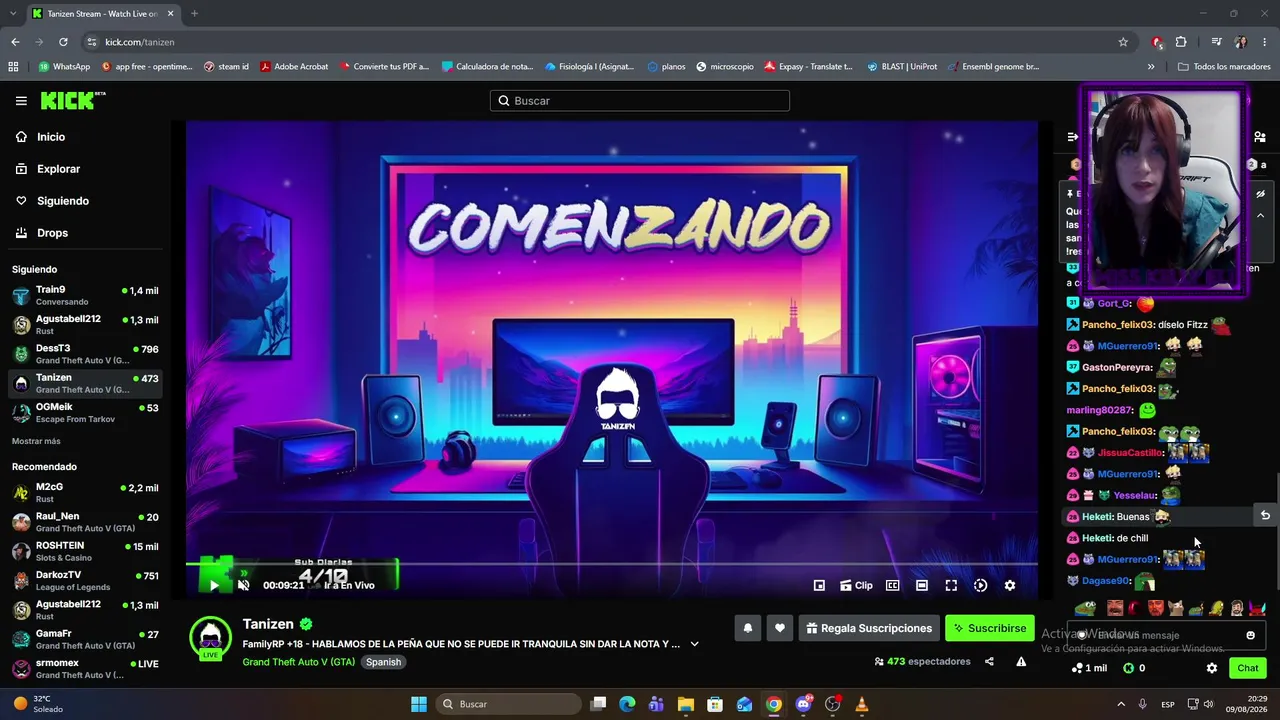Screen dimensions: 1280x720
Task: Open a new browser tab
Action: pos(194,13)
